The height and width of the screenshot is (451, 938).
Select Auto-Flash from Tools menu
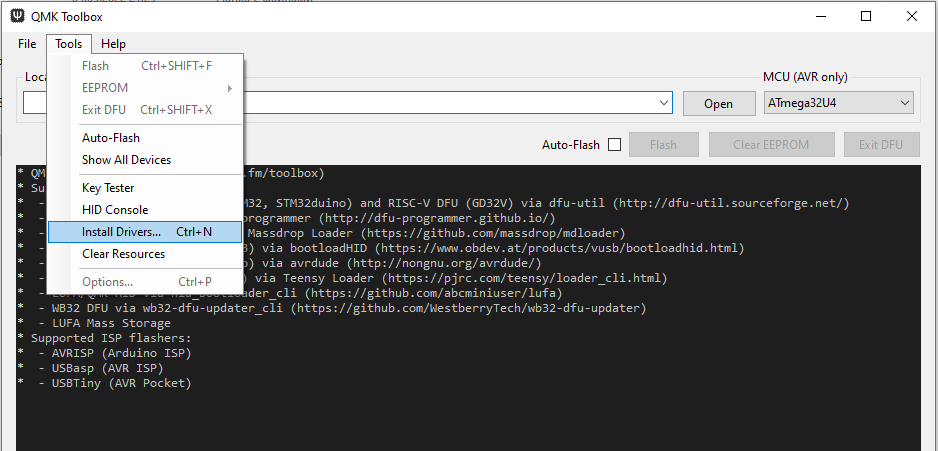point(111,138)
